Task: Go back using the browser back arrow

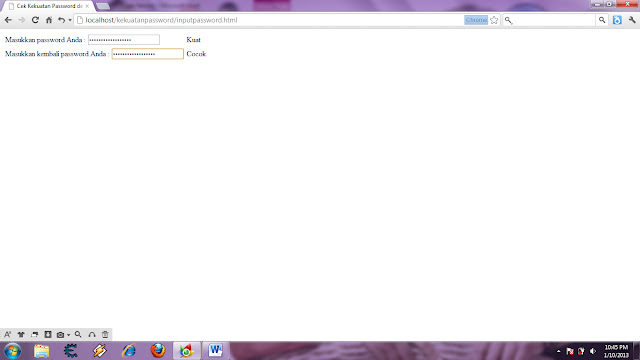Action: click(8, 20)
